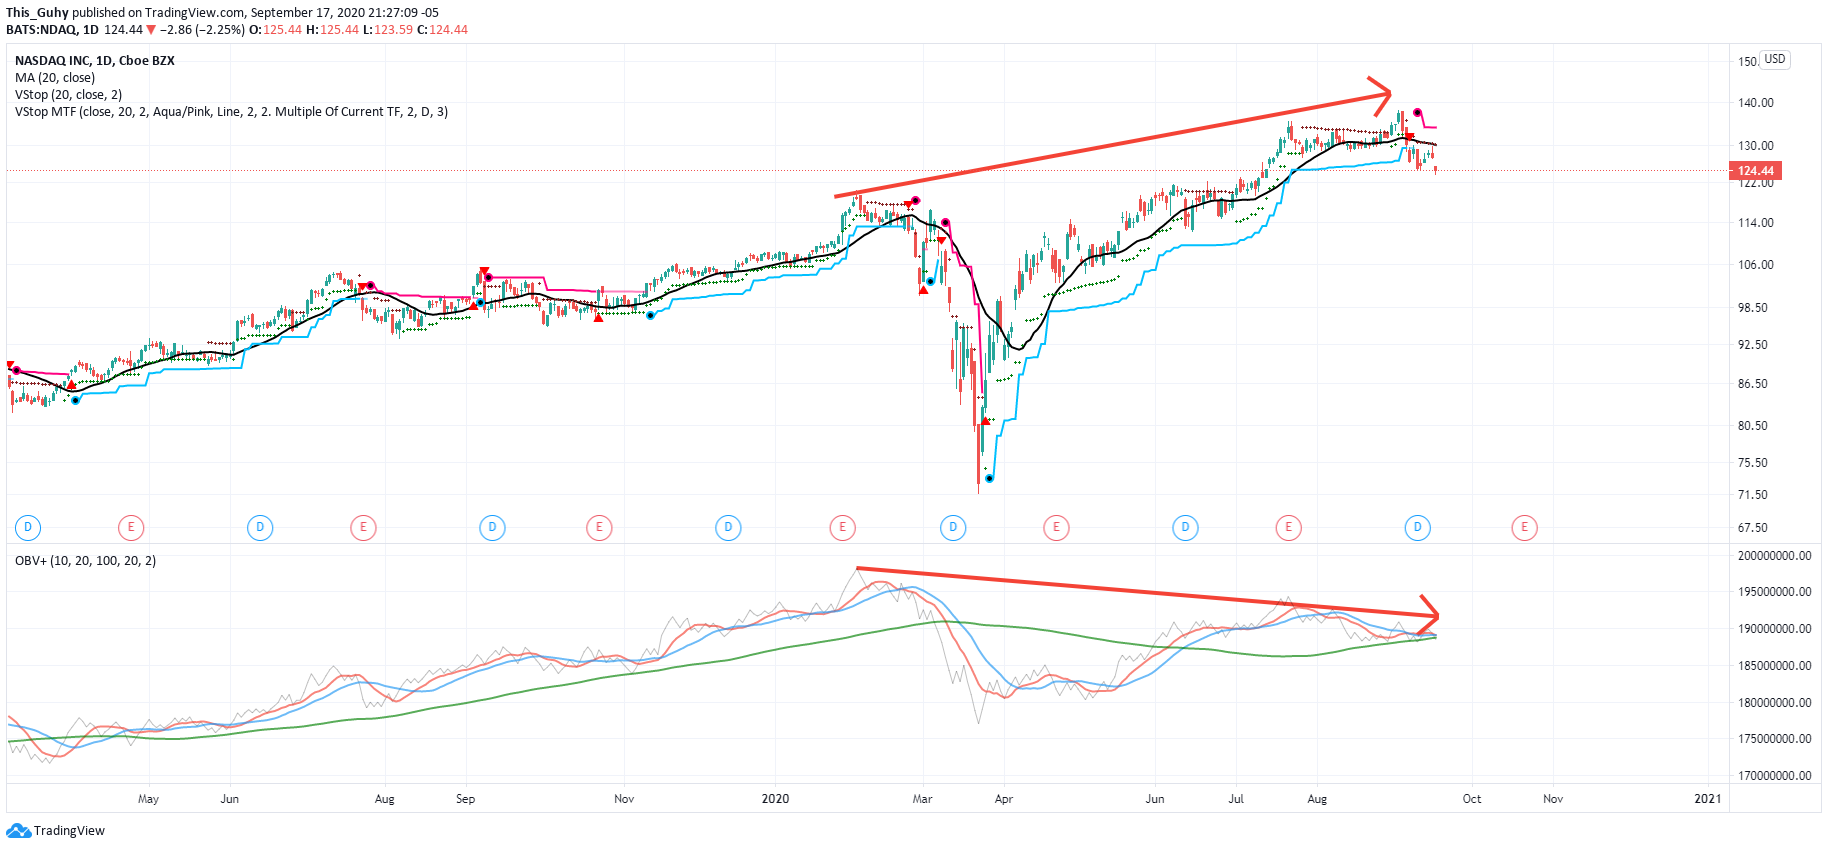The width and height of the screenshot is (1828, 849).
Task: Click the 200000000.00 OBV axis label
Action: [x=1775, y=556]
